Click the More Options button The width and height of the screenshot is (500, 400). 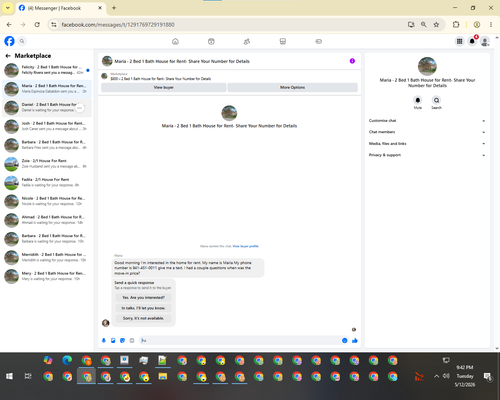click(x=292, y=87)
